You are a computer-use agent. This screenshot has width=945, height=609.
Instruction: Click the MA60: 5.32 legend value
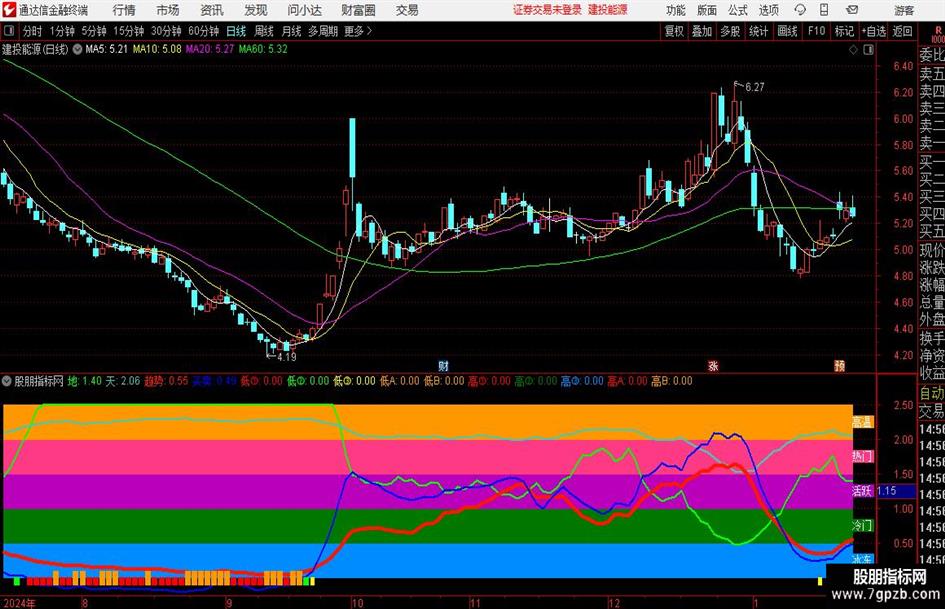(x=263, y=49)
